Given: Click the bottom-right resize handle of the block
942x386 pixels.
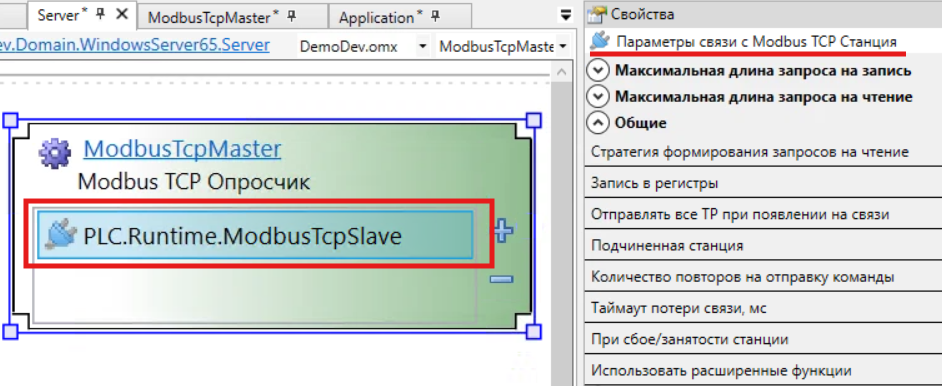Looking at the screenshot, I should click(533, 331).
